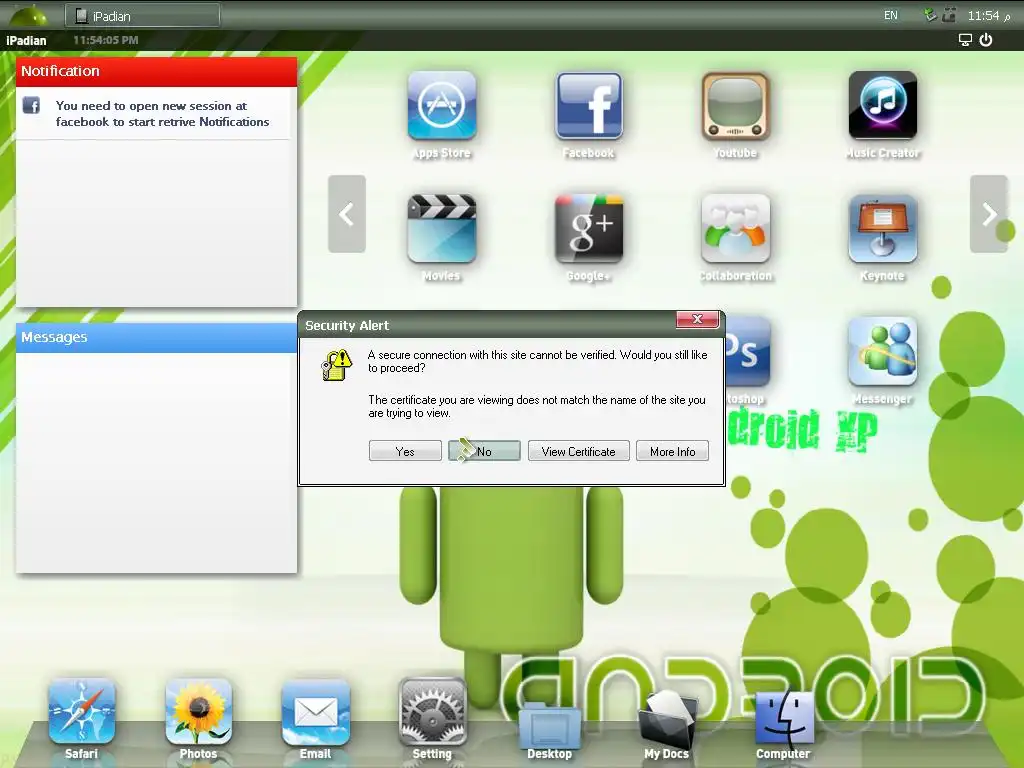
Task: Click More Info button
Action: click(673, 451)
